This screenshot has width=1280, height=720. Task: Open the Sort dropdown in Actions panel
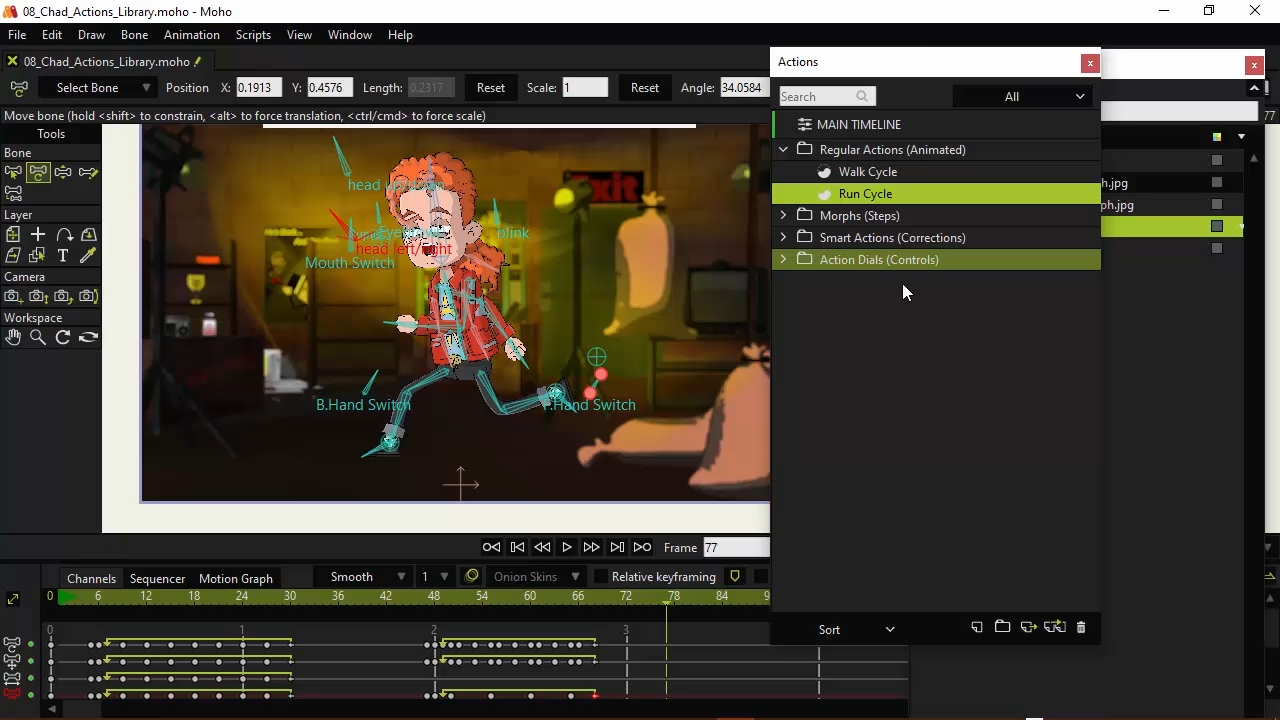pyautogui.click(x=856, y=630)
